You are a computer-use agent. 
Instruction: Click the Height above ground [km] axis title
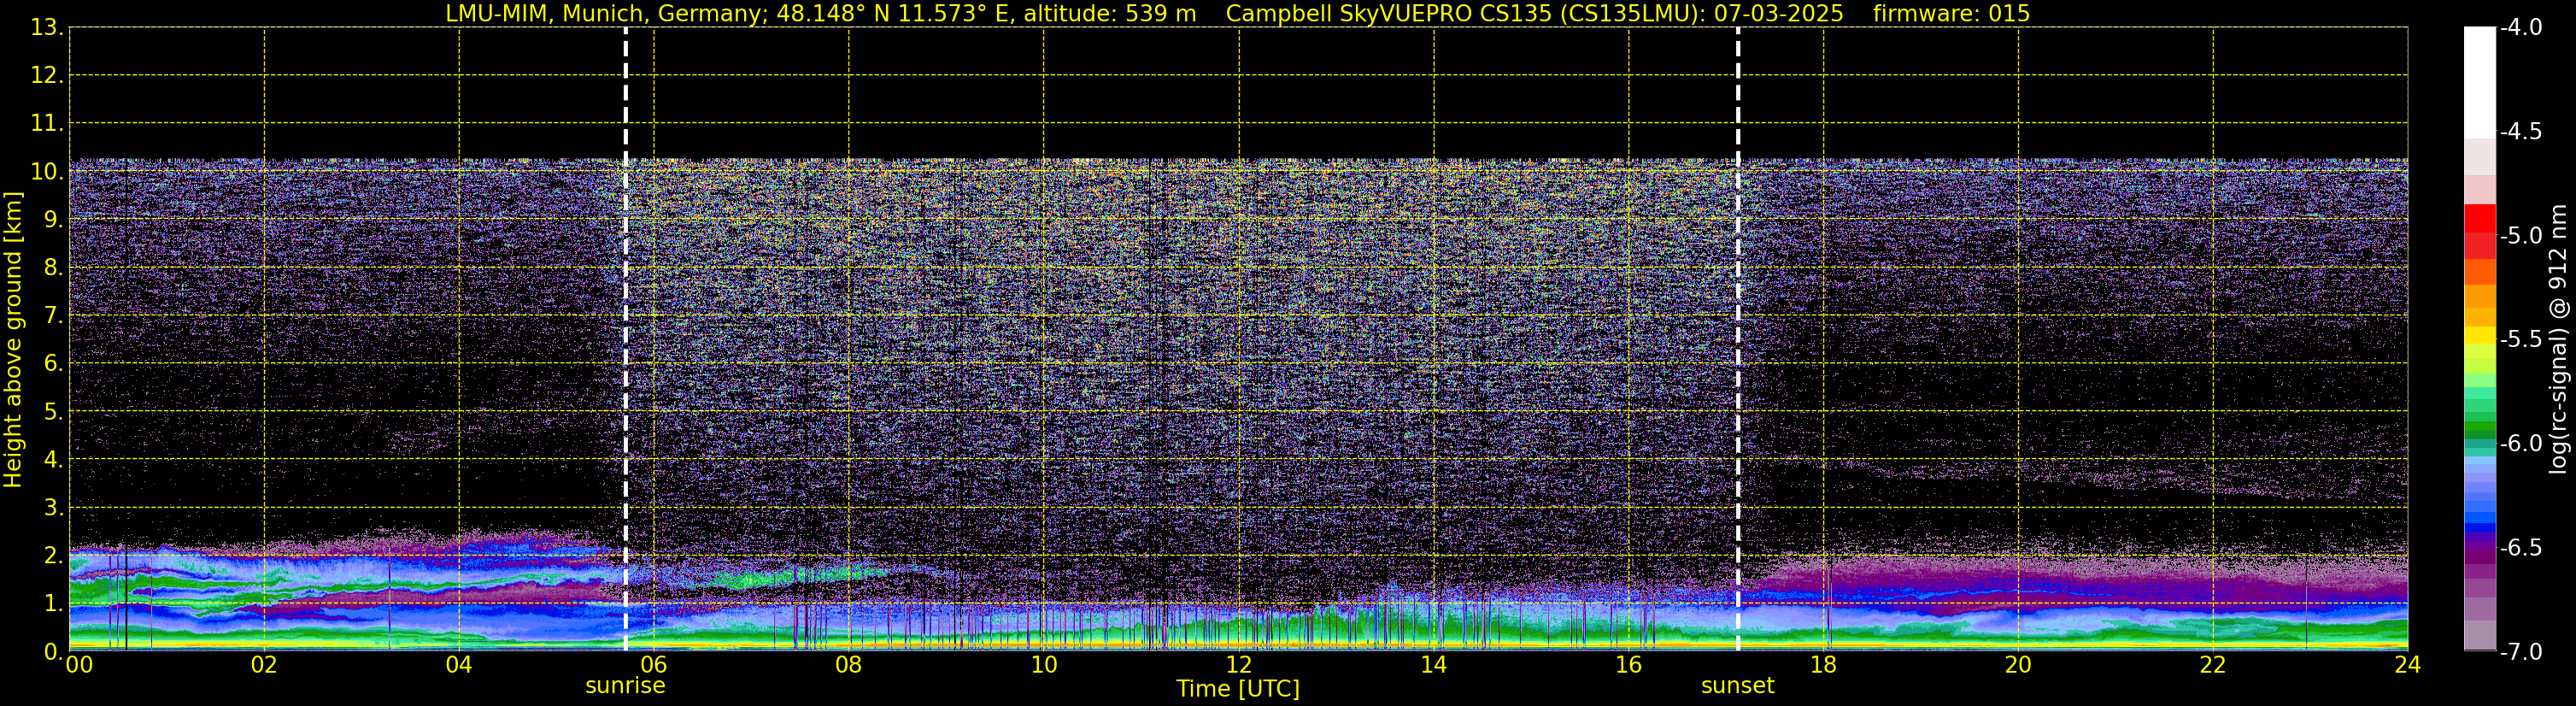coord(13,340)
